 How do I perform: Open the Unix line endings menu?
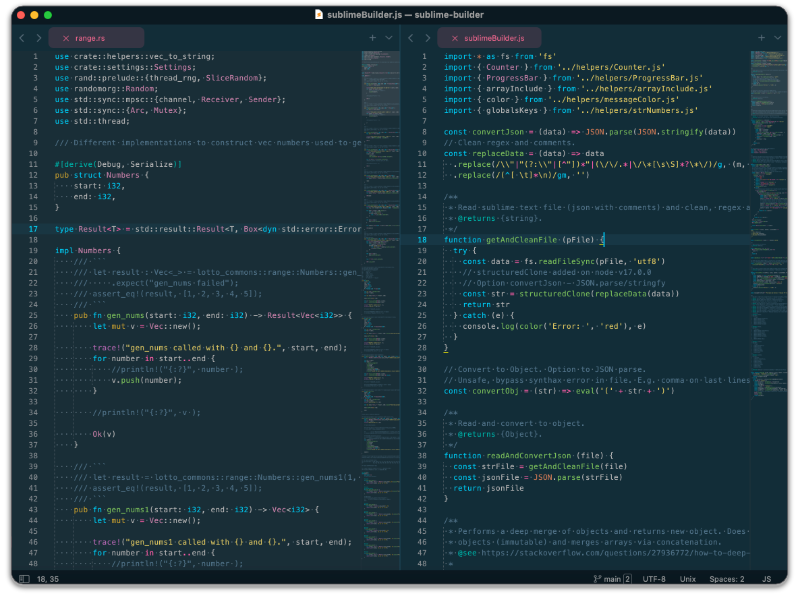click(688, 579)
